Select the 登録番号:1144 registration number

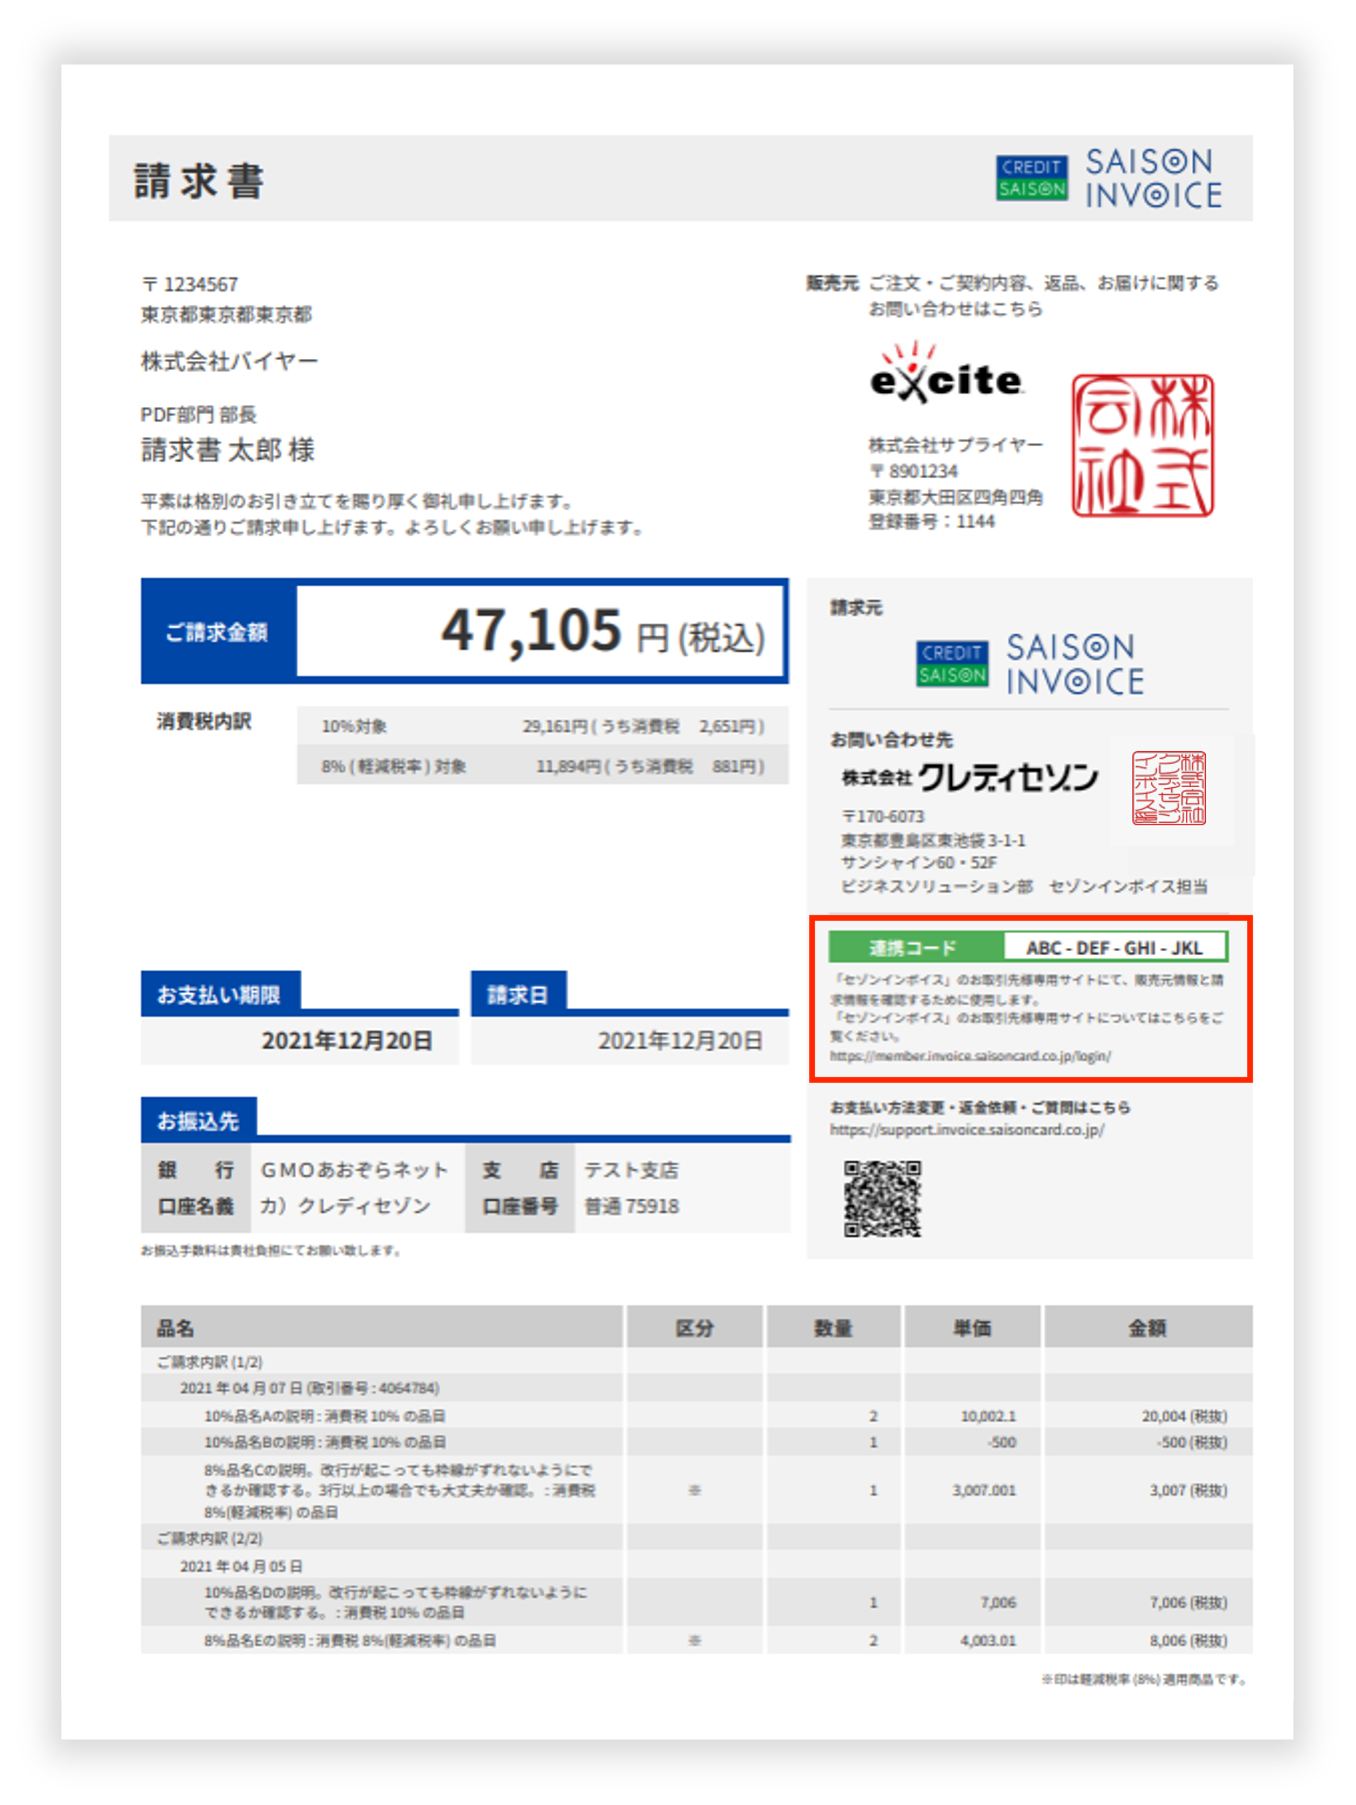pos(931,522)
